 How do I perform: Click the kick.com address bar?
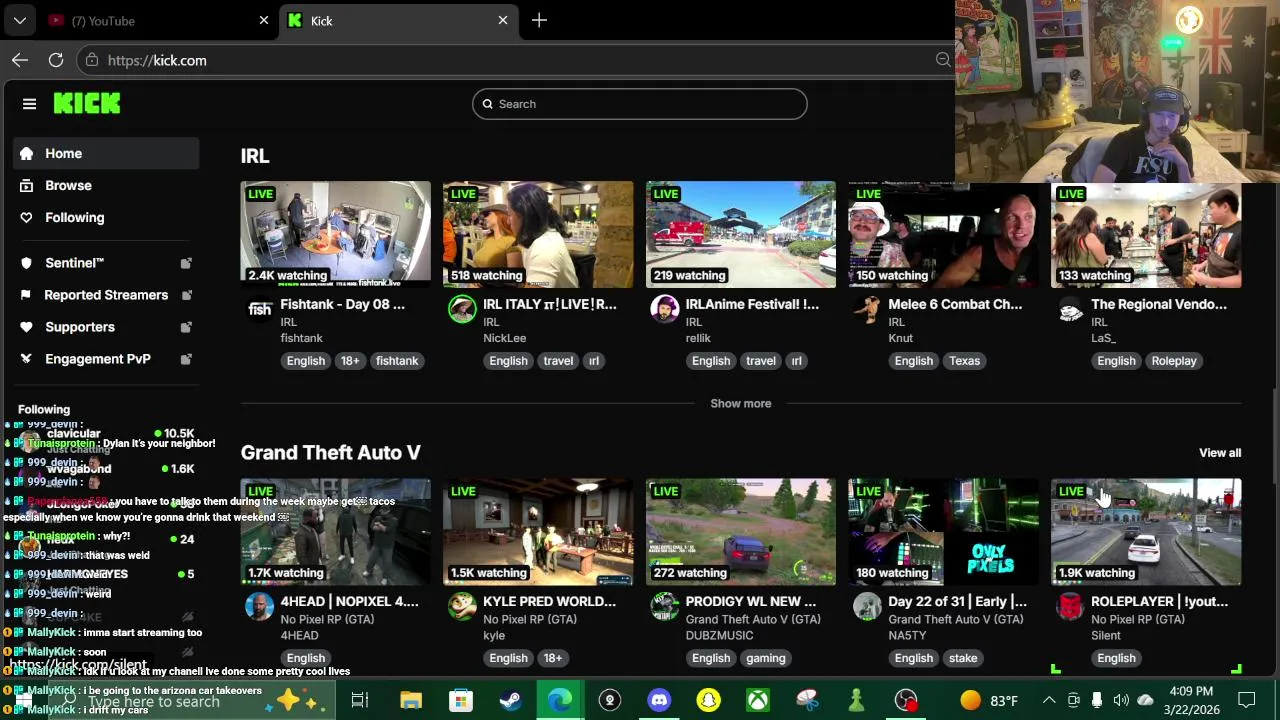(x=515, y=60)
